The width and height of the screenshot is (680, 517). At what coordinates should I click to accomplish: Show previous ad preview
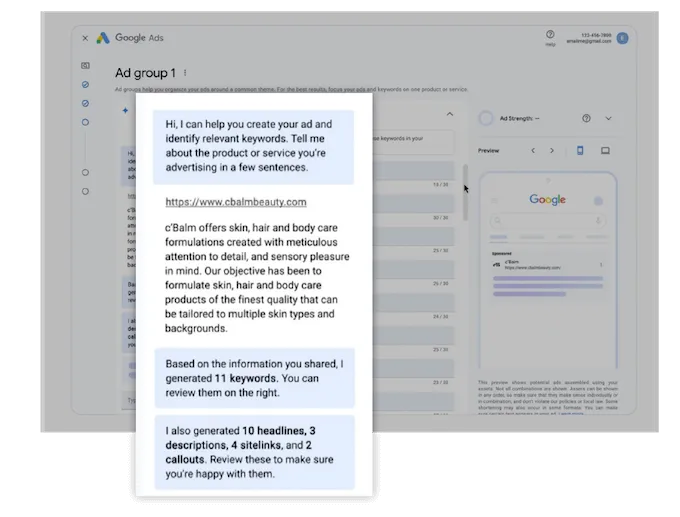click(533, 151)
